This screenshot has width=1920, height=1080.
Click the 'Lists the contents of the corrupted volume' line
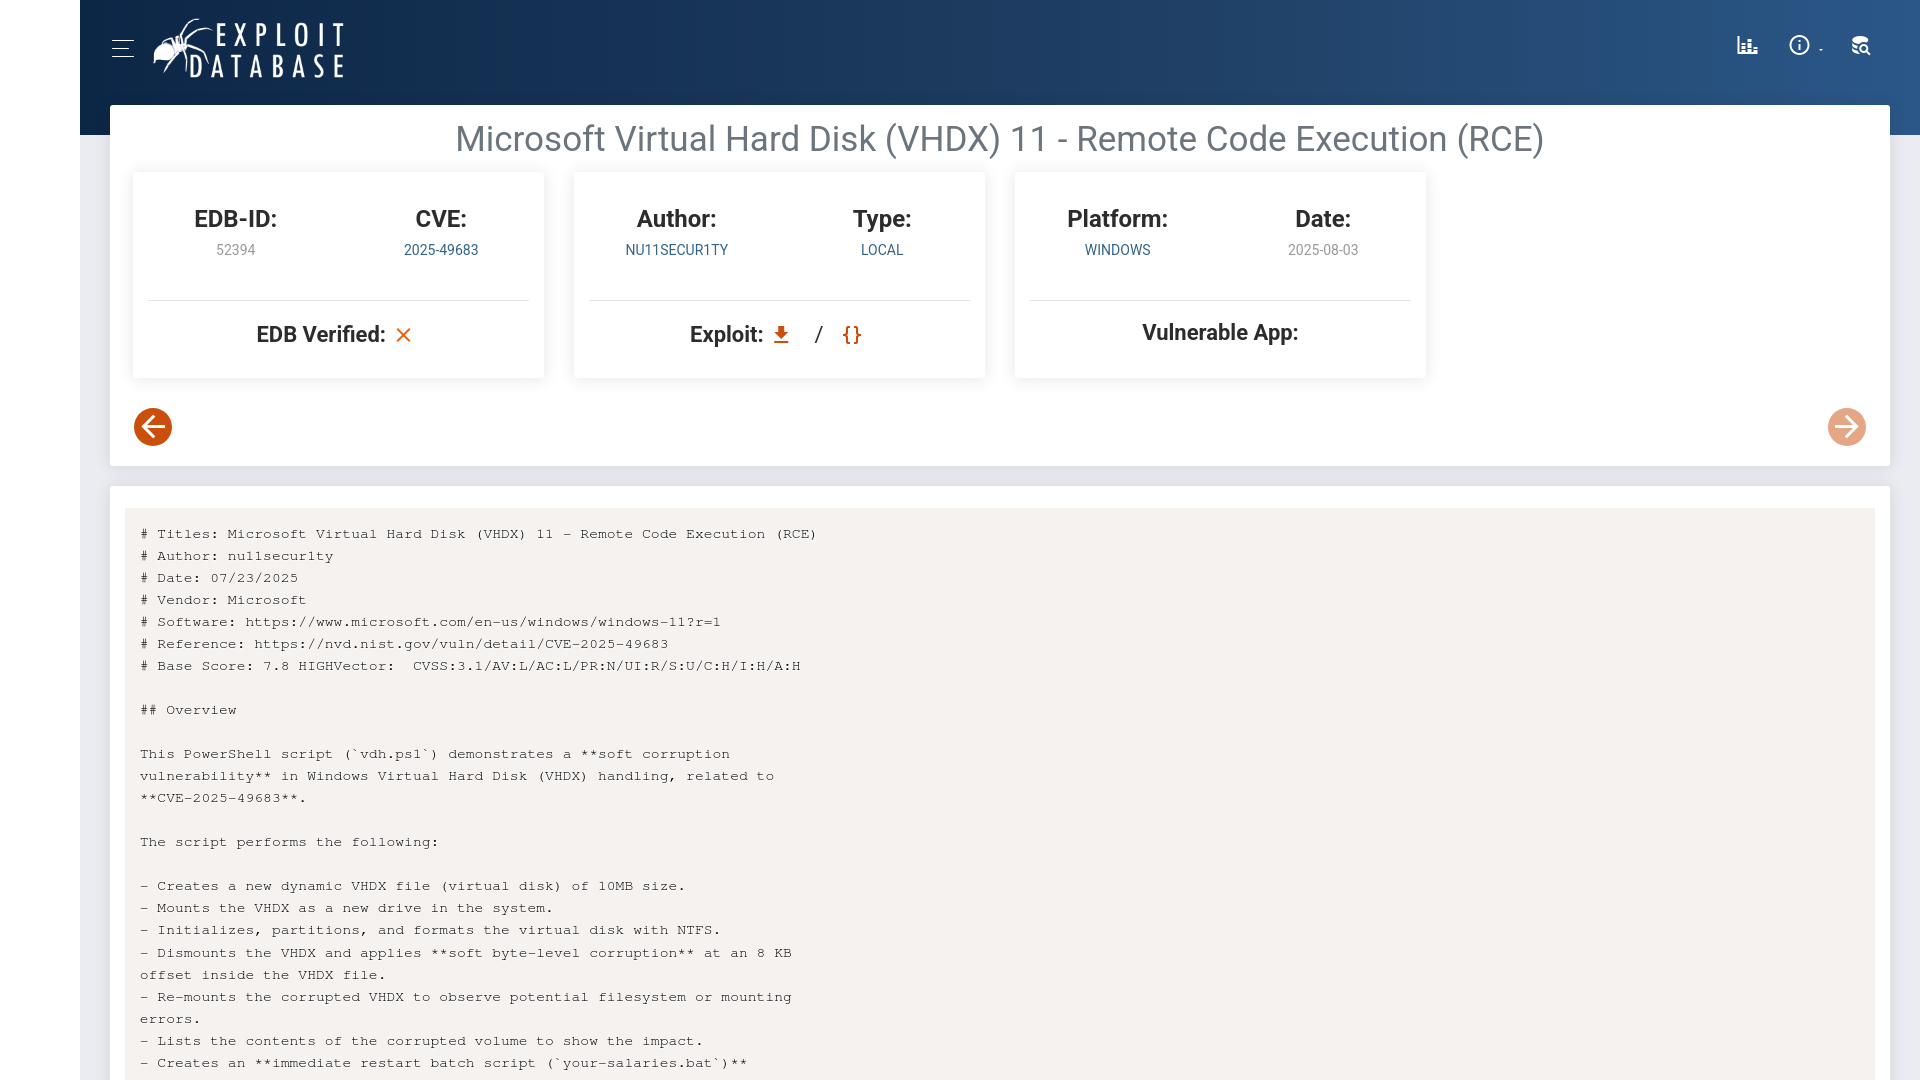(421, 1041)
